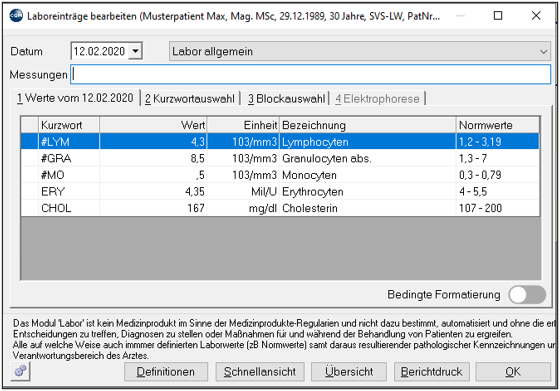Click the Normwerte column header
This screenshot has height=391, width=560.
pos(498,125)
